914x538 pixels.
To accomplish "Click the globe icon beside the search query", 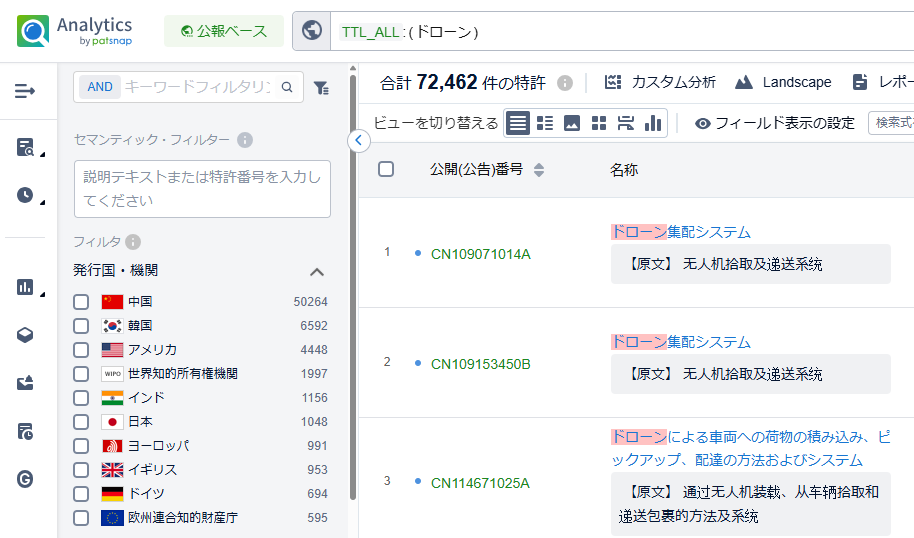I will [x=311, y=31].
